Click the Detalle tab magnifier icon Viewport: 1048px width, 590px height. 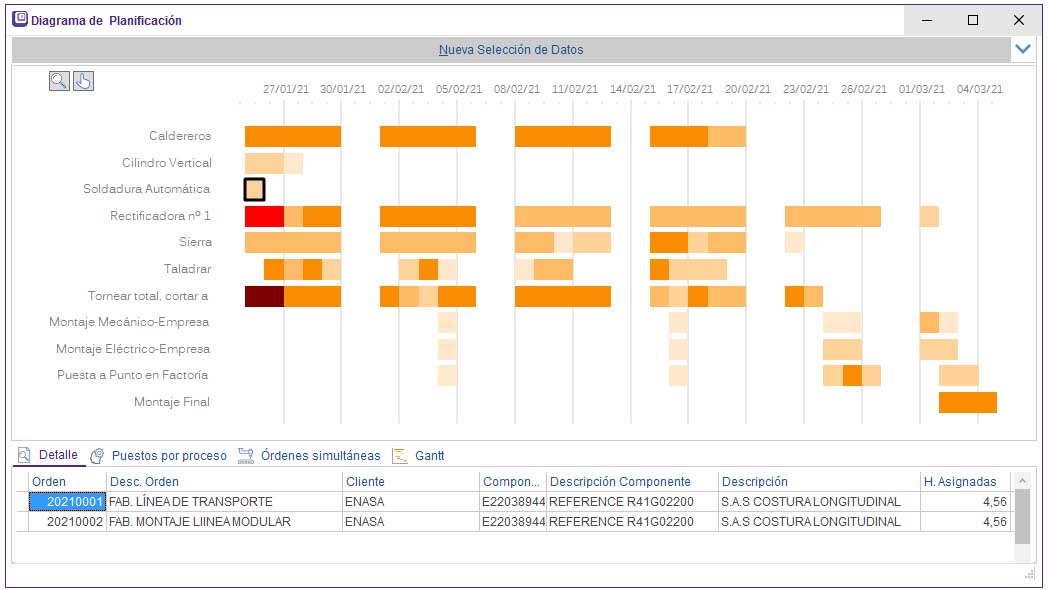24,455
